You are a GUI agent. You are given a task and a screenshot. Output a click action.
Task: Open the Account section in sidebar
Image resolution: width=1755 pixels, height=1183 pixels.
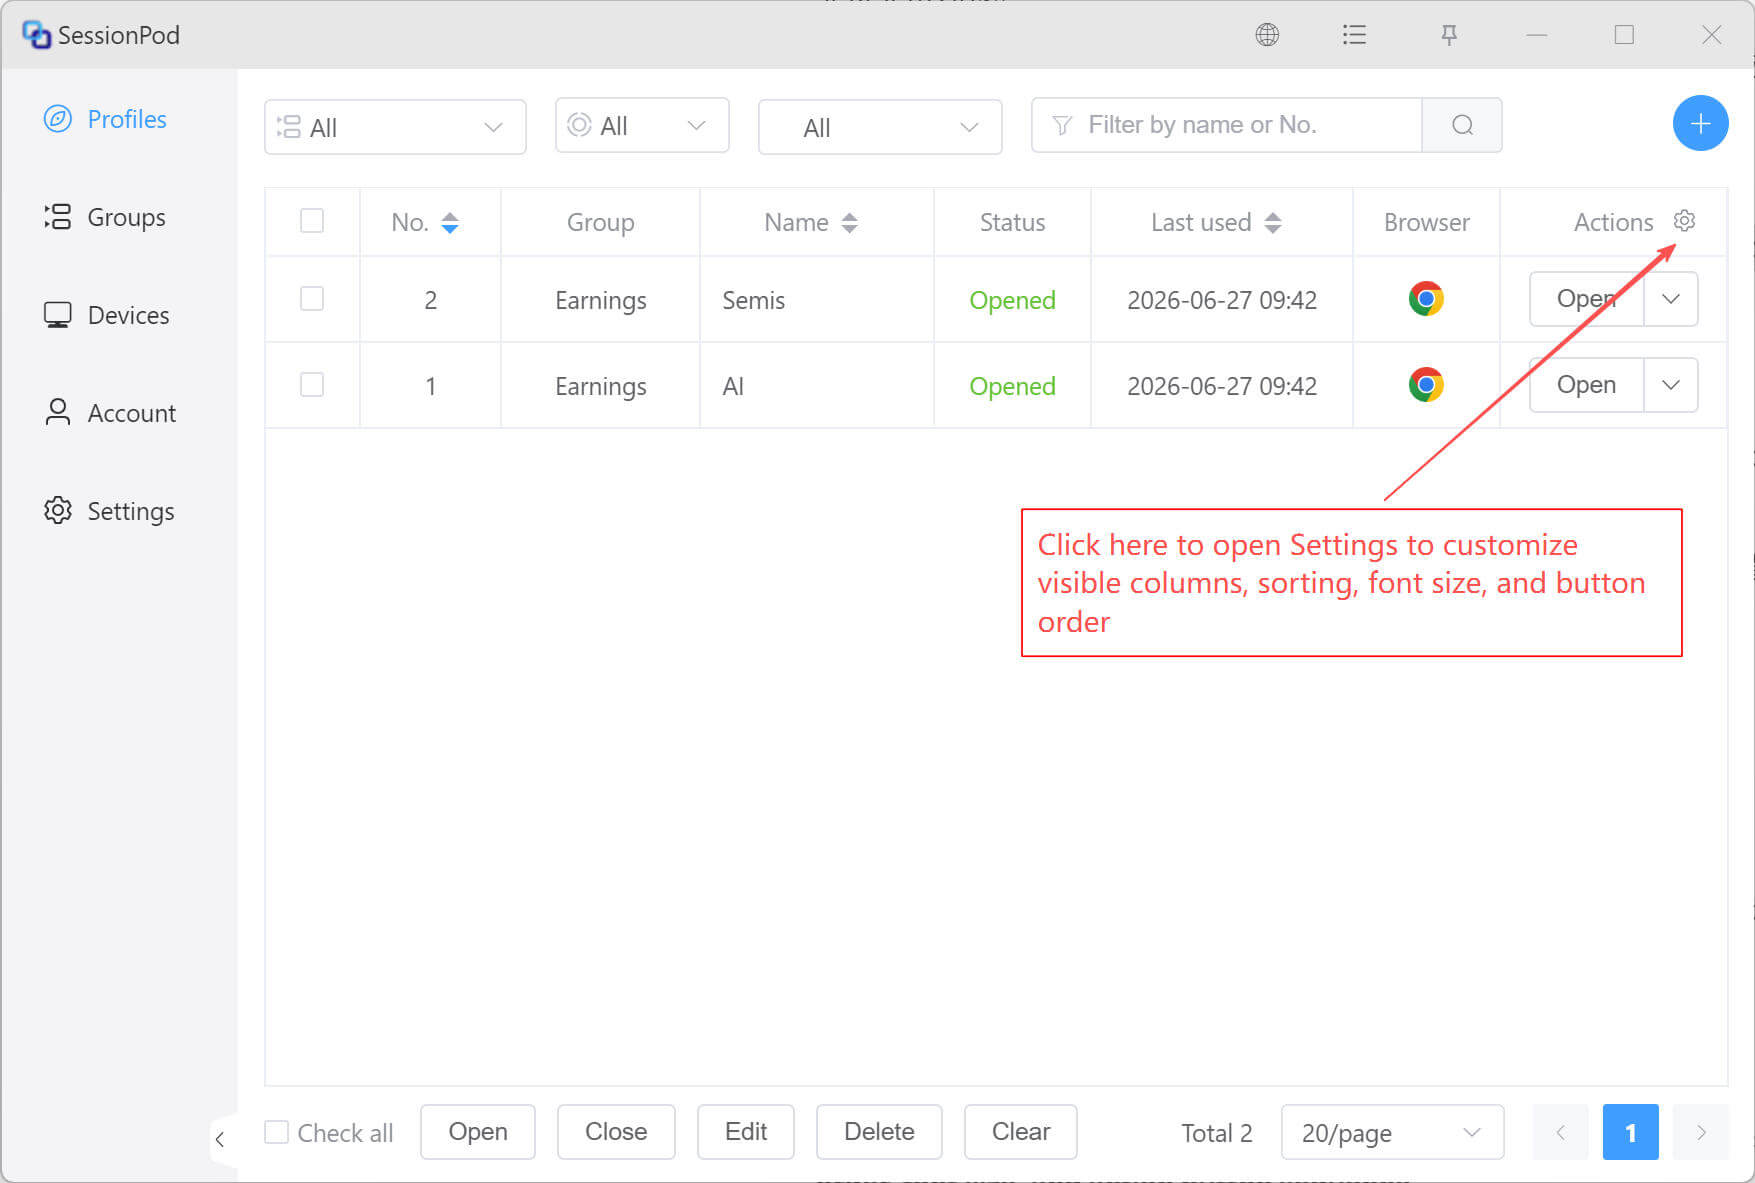[x=110, y=413]
